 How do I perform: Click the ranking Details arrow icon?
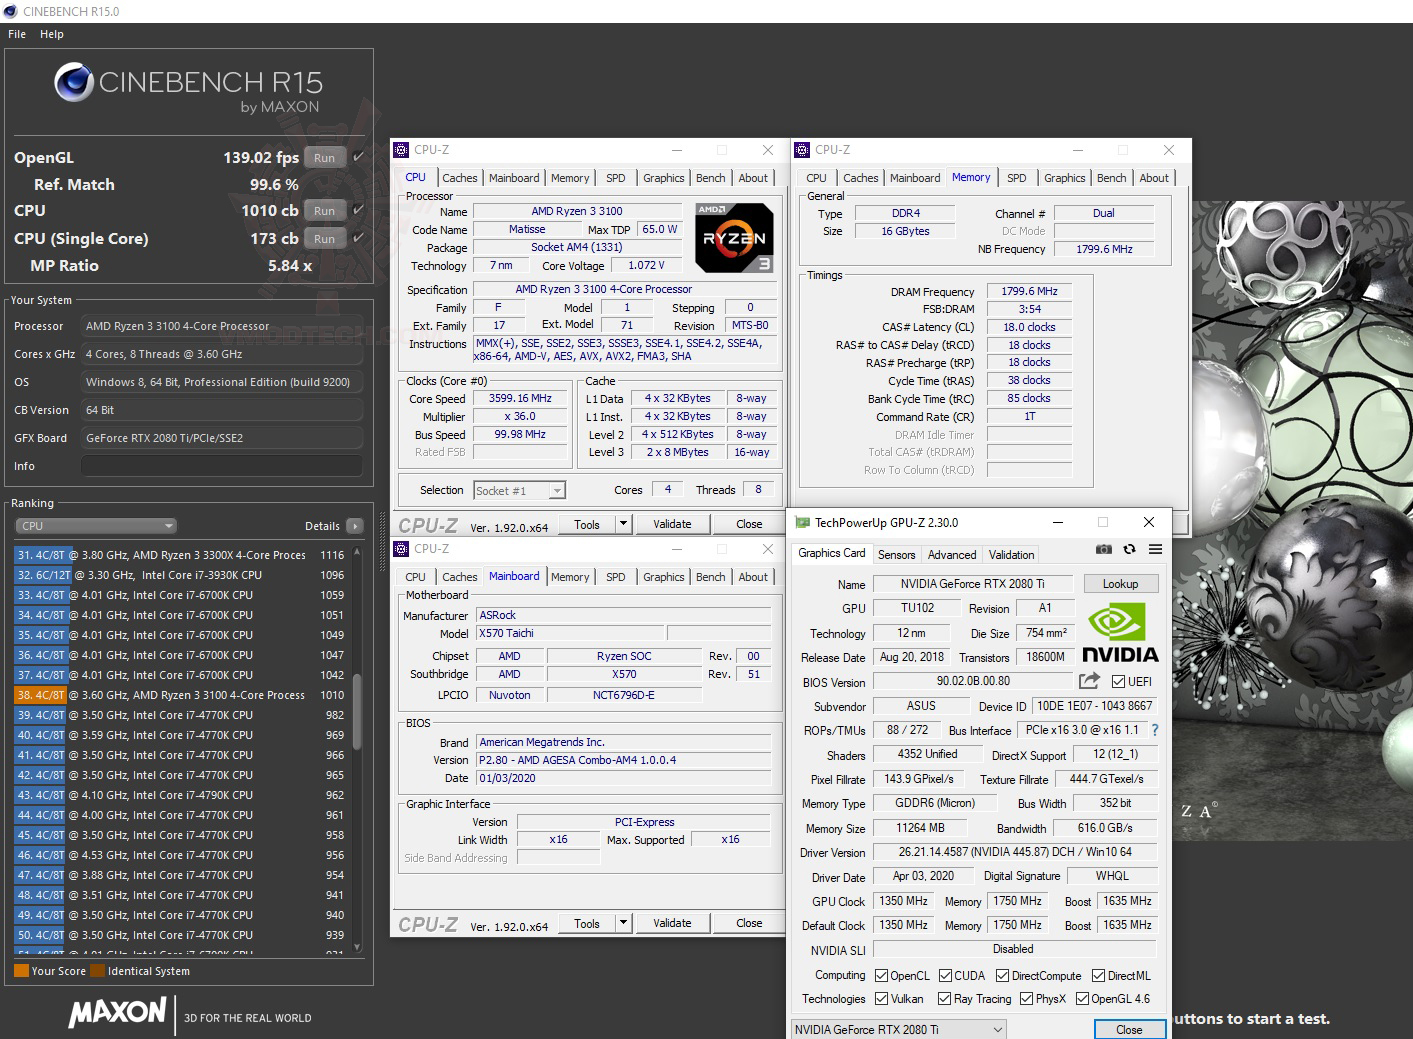tap(354, 526)
